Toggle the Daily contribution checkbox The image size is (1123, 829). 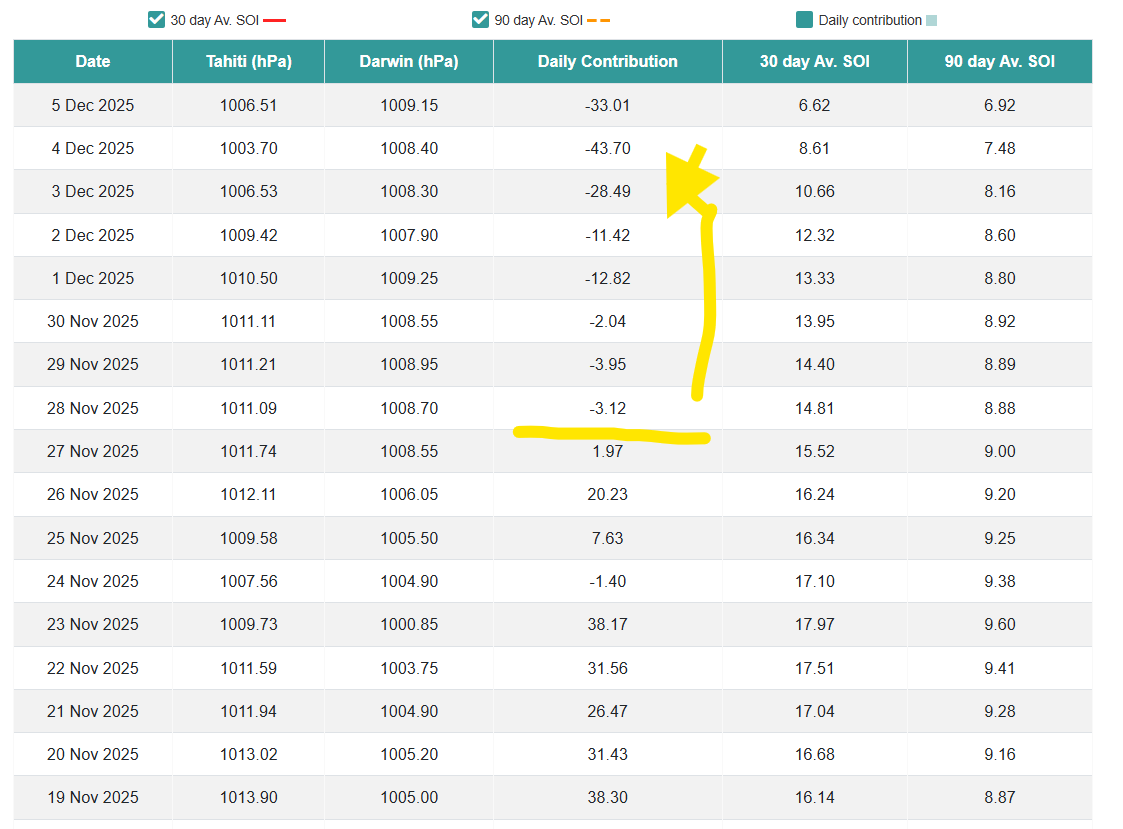tap(804, 20)
